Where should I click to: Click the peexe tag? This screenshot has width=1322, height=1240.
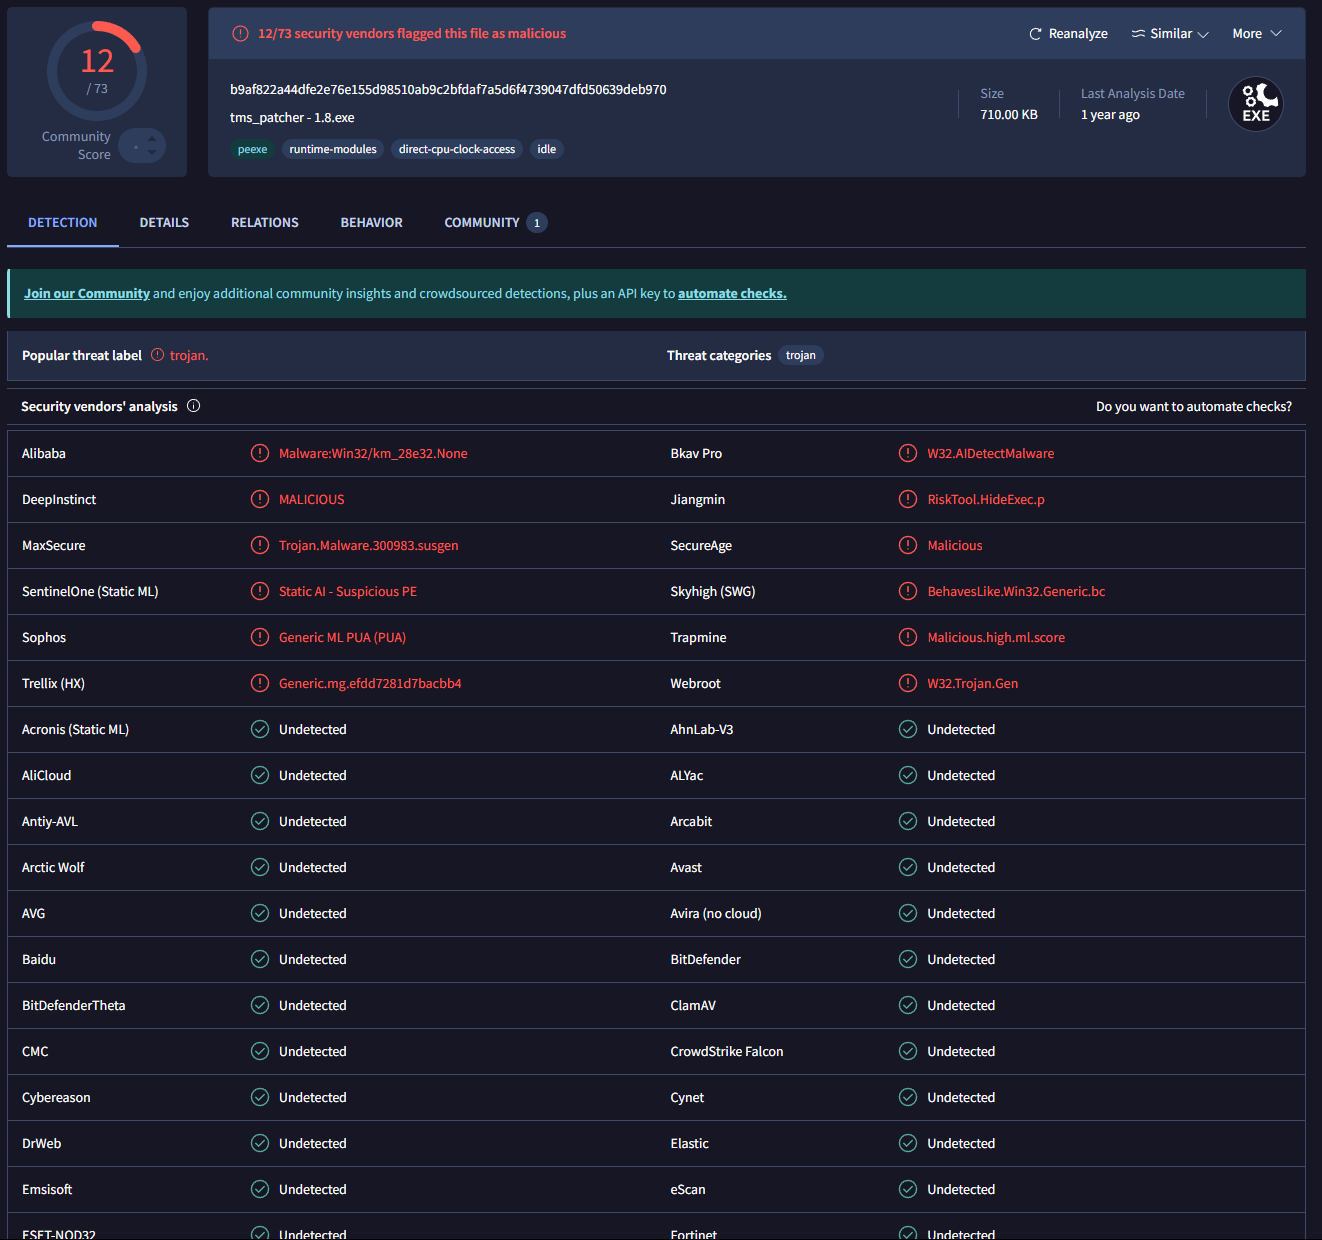click(x=253, y=150)
